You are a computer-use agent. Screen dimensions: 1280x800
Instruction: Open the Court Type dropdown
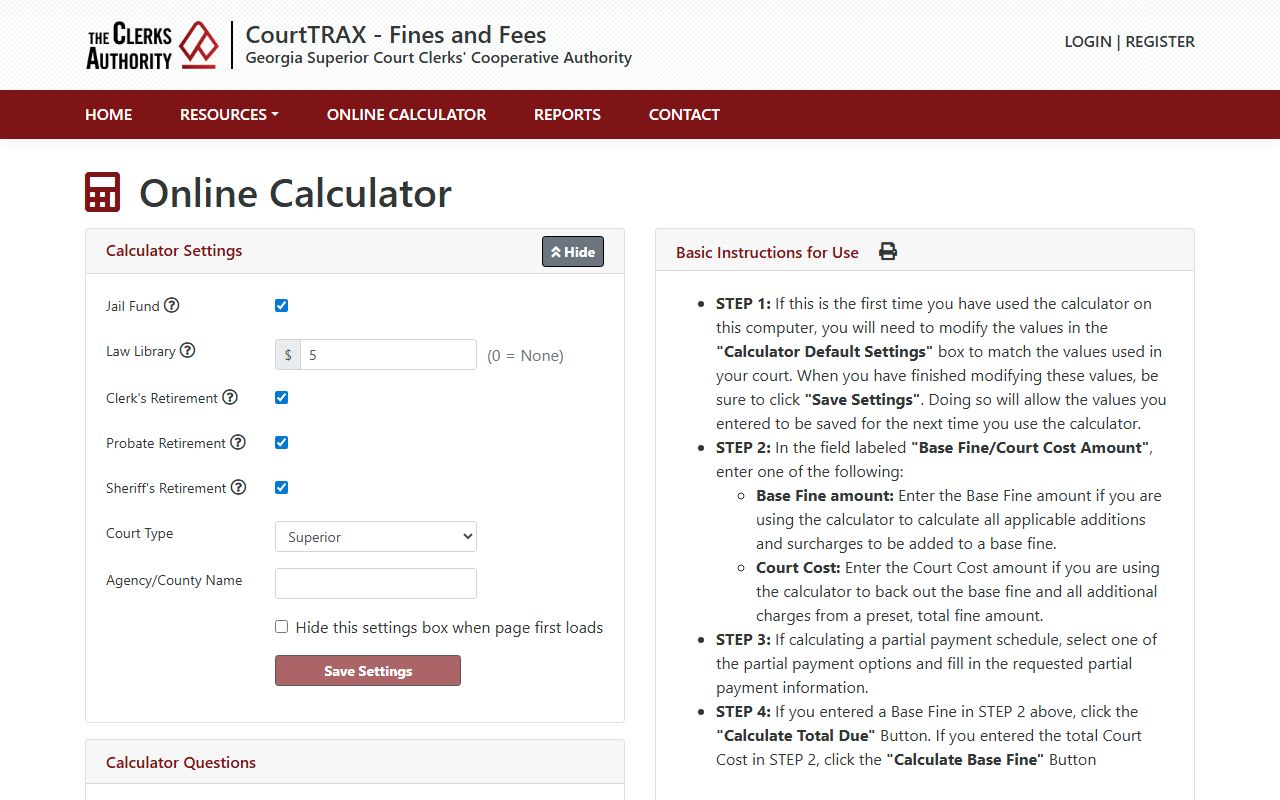376,537
